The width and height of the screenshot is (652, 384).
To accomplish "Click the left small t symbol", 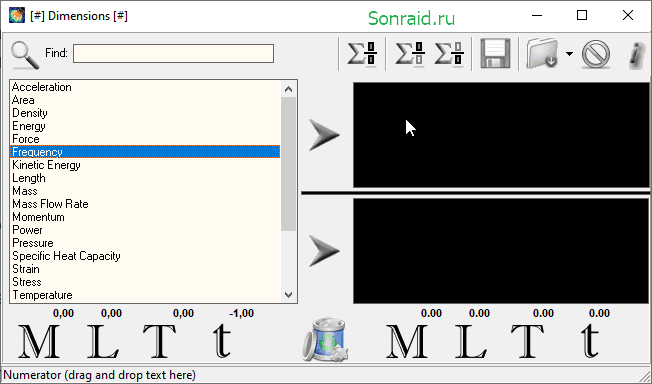I will [x=222, y=341].
